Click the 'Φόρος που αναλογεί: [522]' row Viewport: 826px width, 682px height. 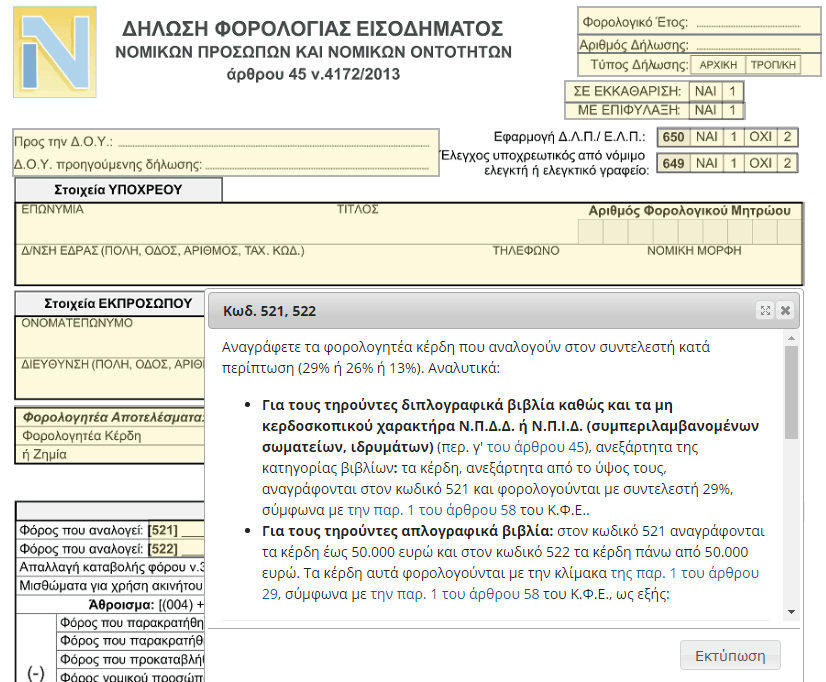point(111,549)
